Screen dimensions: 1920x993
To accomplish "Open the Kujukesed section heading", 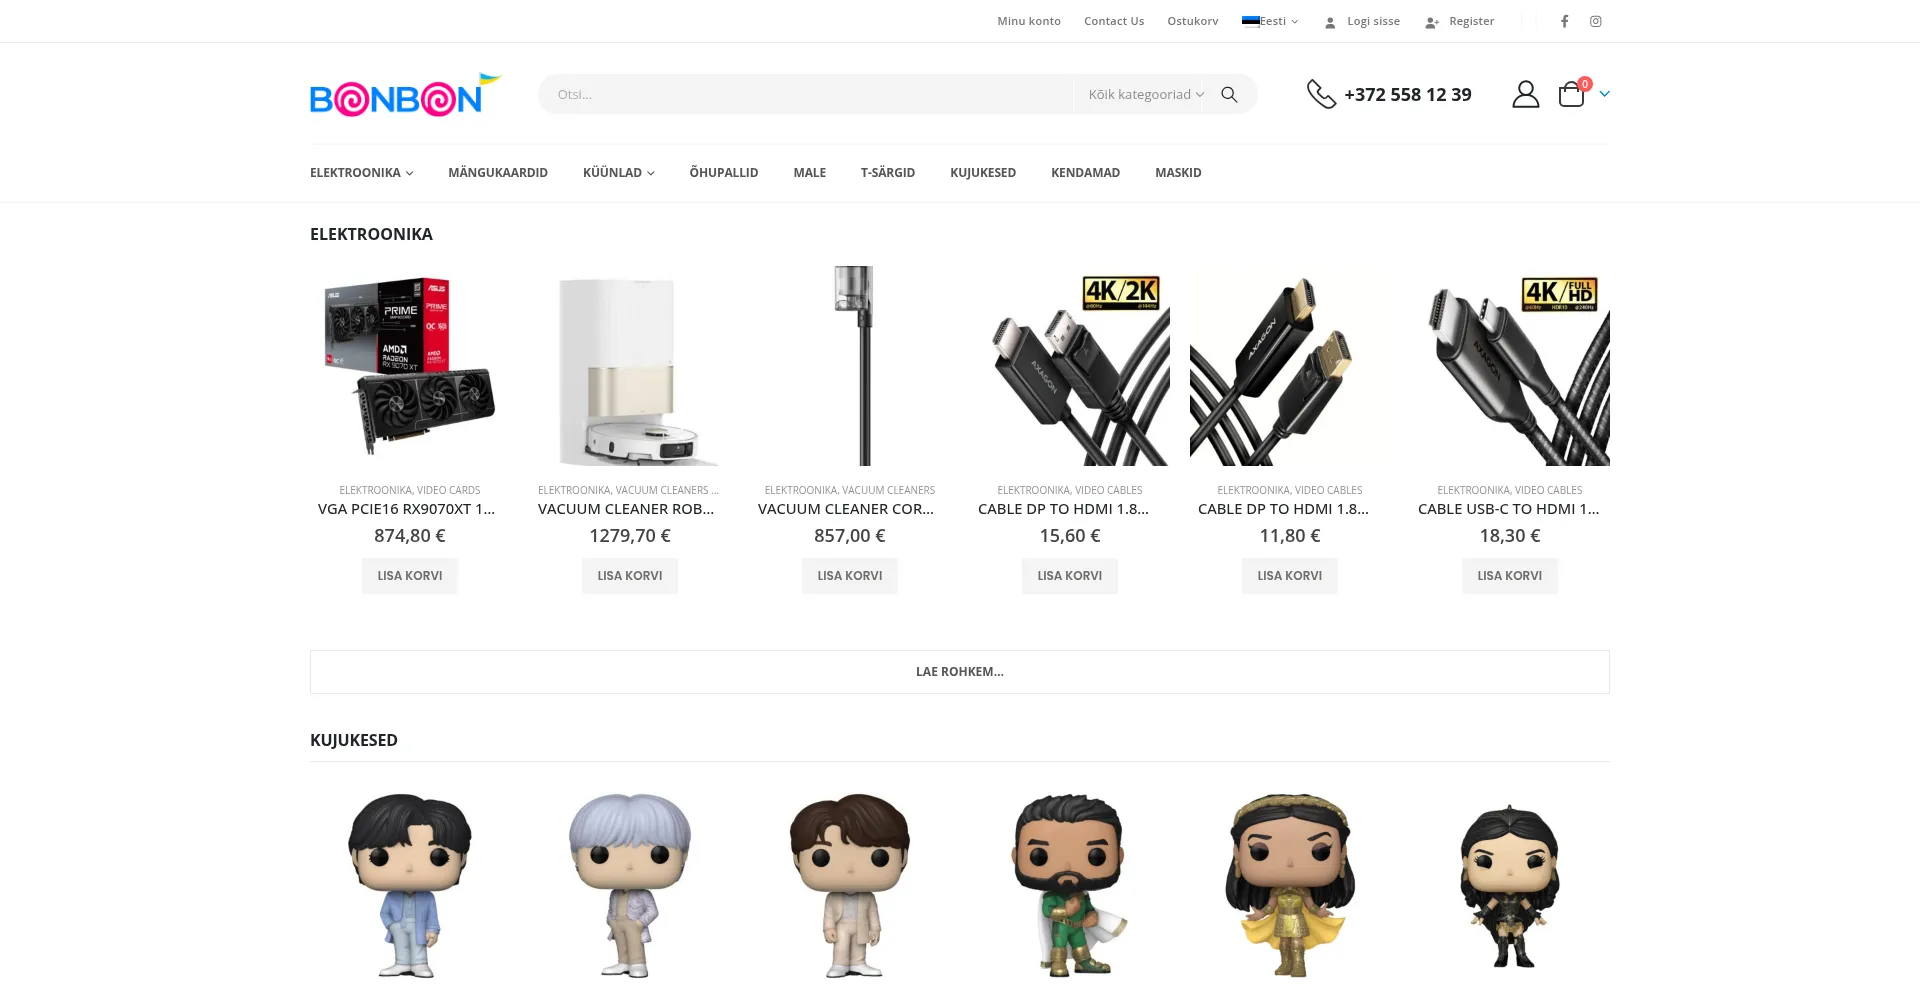I will pyautogui.click(x=354, y=740).
